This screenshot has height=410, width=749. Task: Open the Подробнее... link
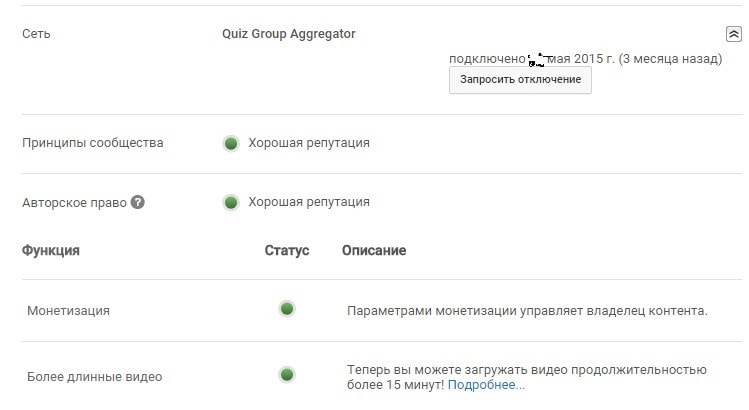pos(486,384)
